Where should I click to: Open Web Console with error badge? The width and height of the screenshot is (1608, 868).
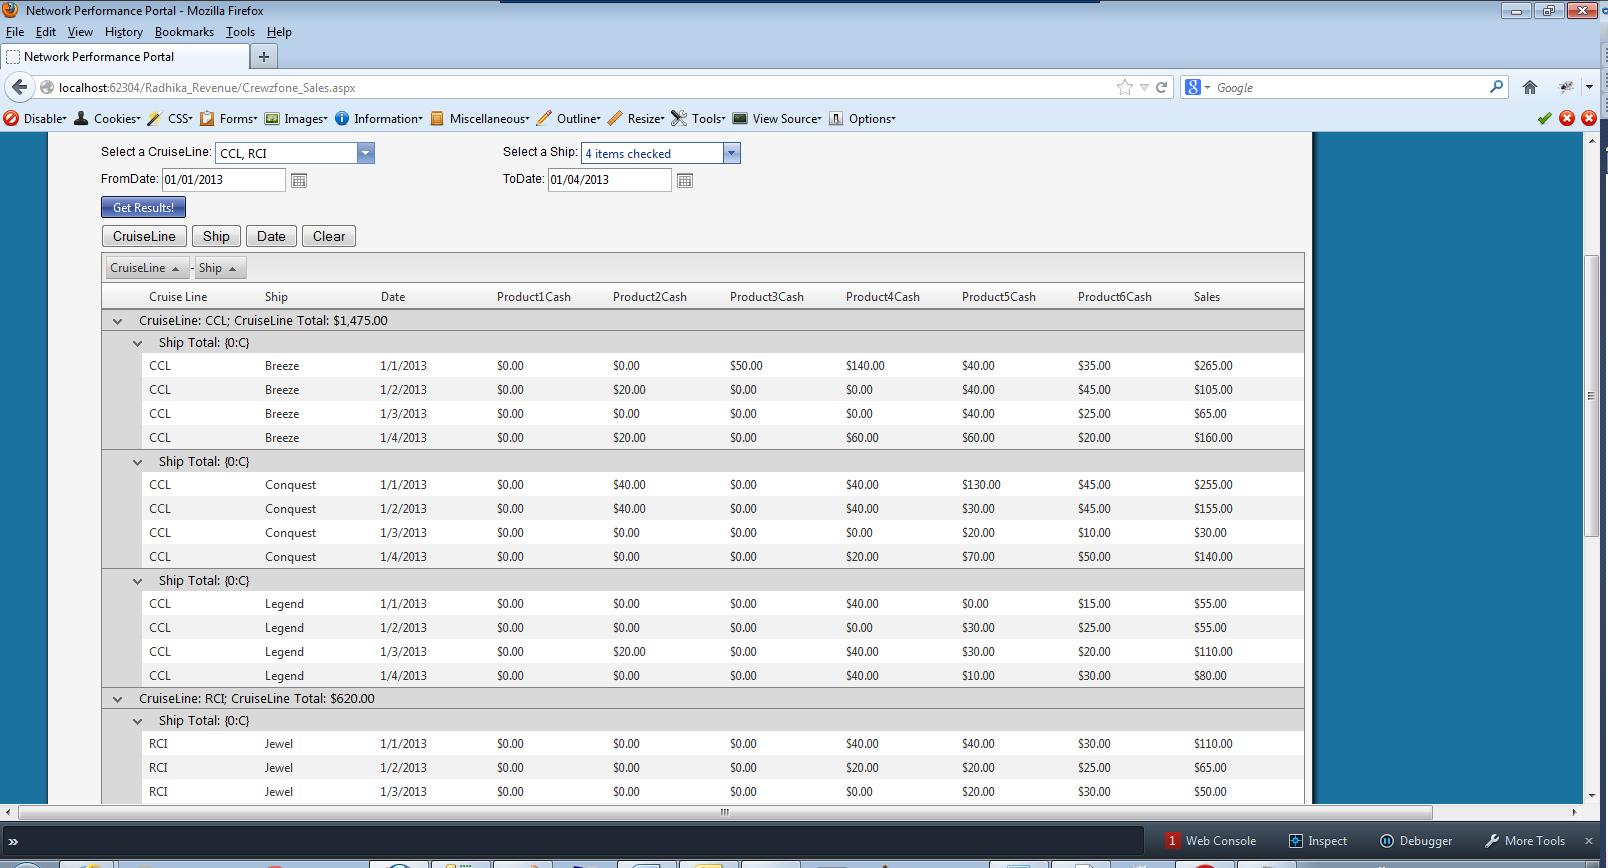(1211, 841)
